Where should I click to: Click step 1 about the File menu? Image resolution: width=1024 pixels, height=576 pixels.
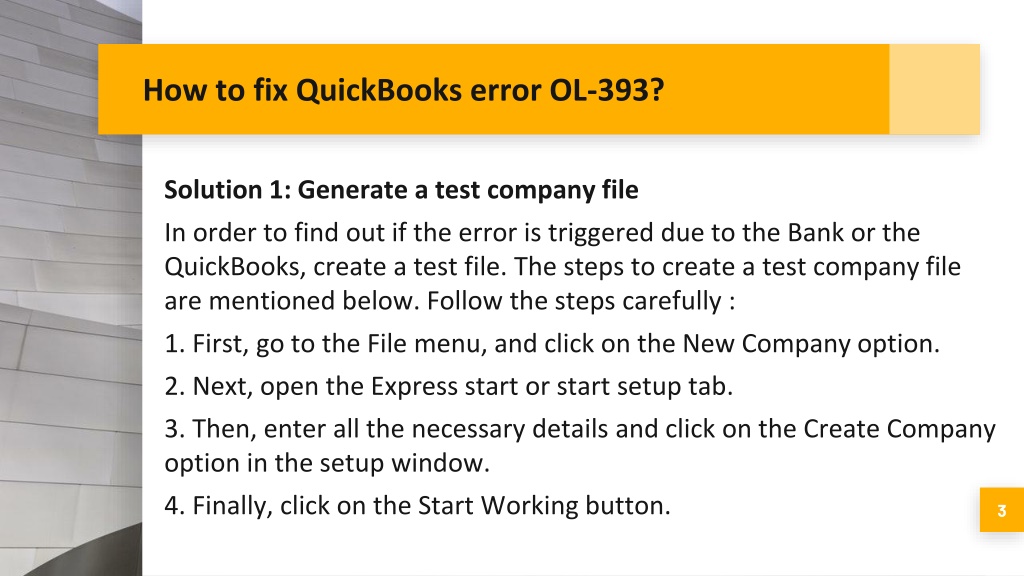(552, 344)
